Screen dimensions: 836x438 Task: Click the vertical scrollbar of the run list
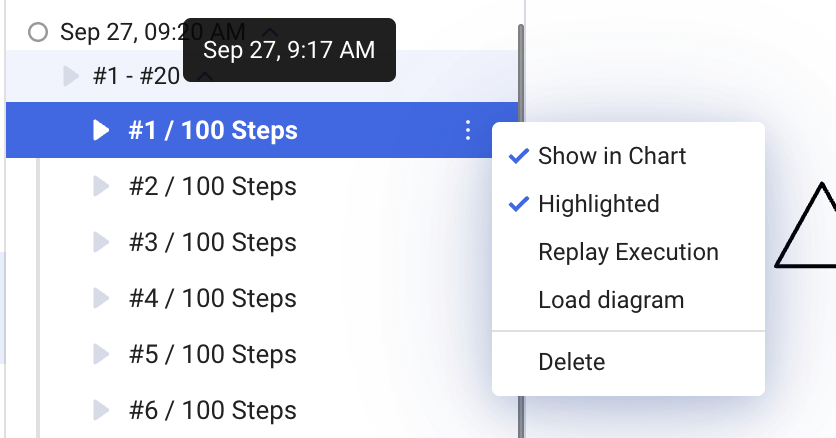pyautogui.click(x=521, y=229)
